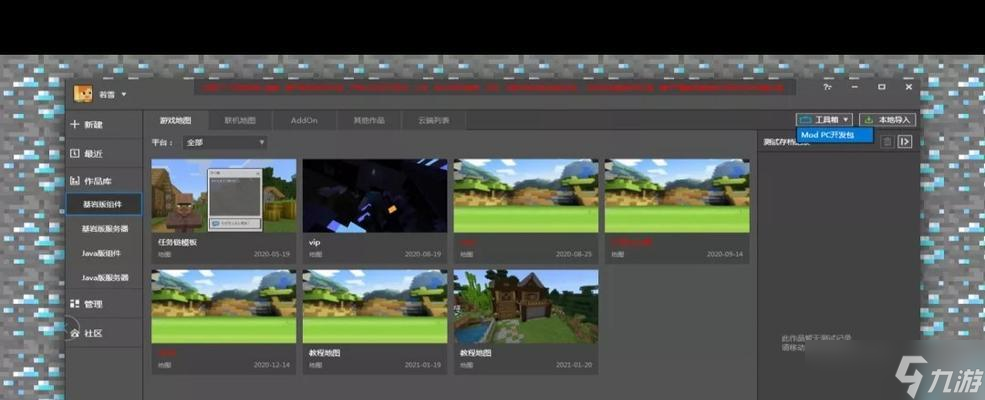Maximize the studio window
985x400 pixels.
click(882, 87)
